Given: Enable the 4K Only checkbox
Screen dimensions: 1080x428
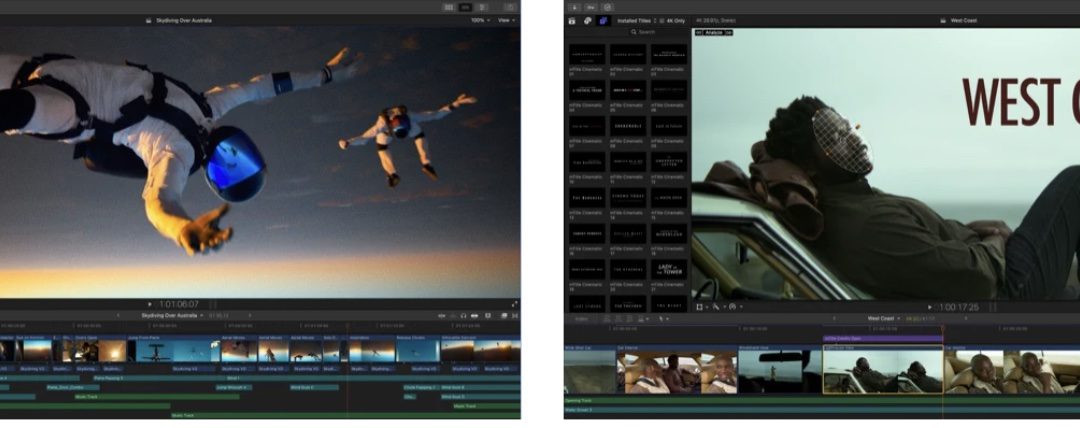Looking at the screenshot, I should (x=662, y=21).
